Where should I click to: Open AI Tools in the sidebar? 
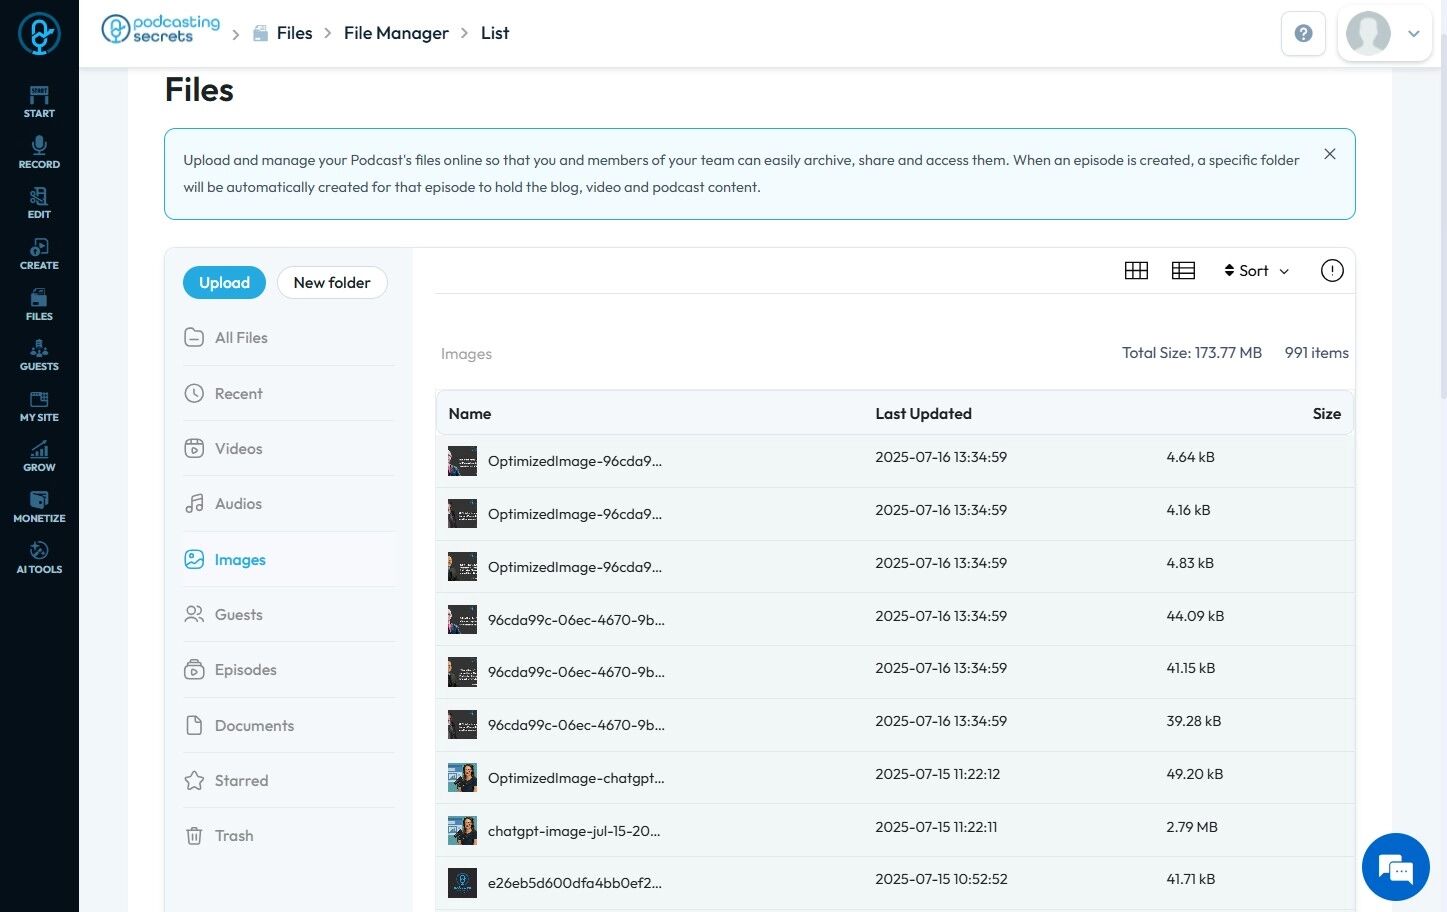point(39,557)
